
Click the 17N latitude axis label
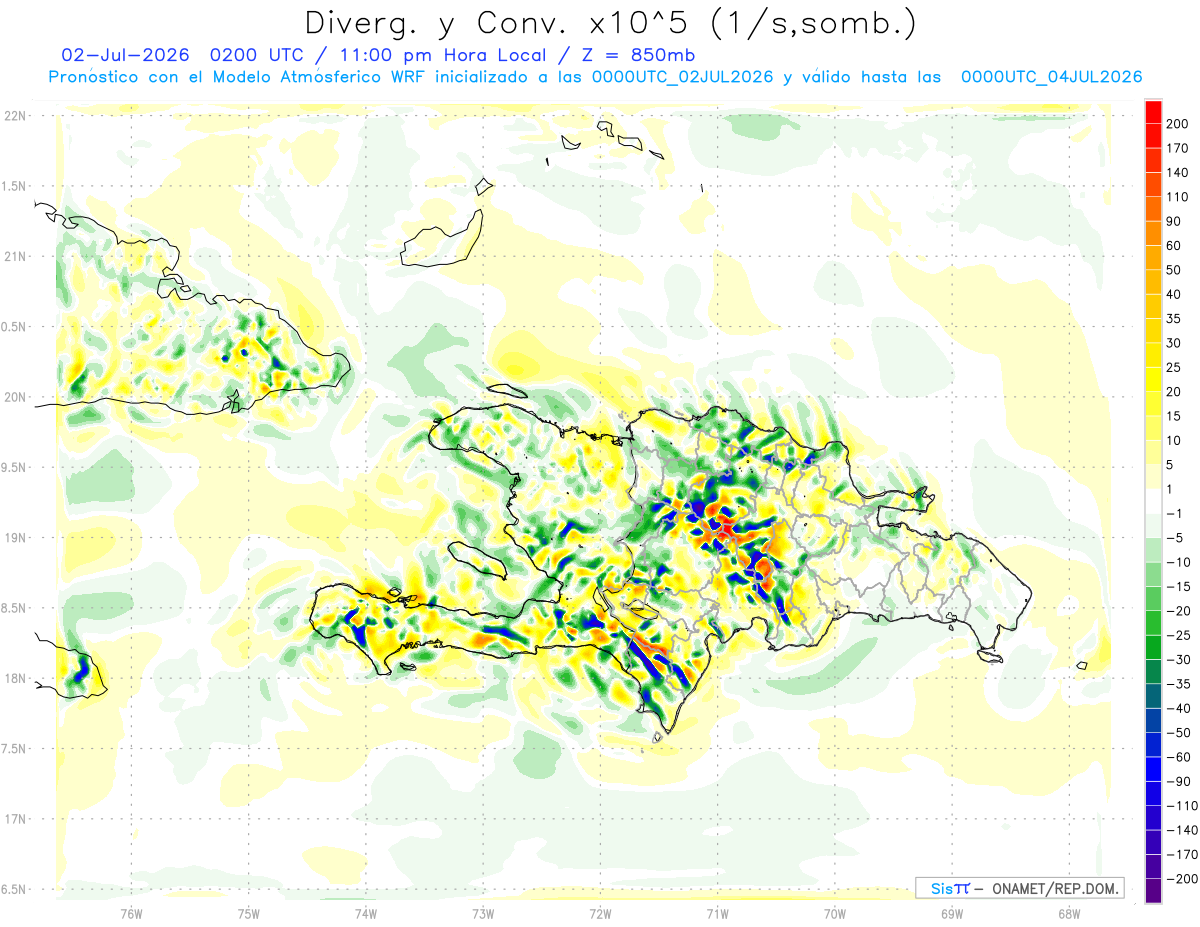click(x=15, y=818)
